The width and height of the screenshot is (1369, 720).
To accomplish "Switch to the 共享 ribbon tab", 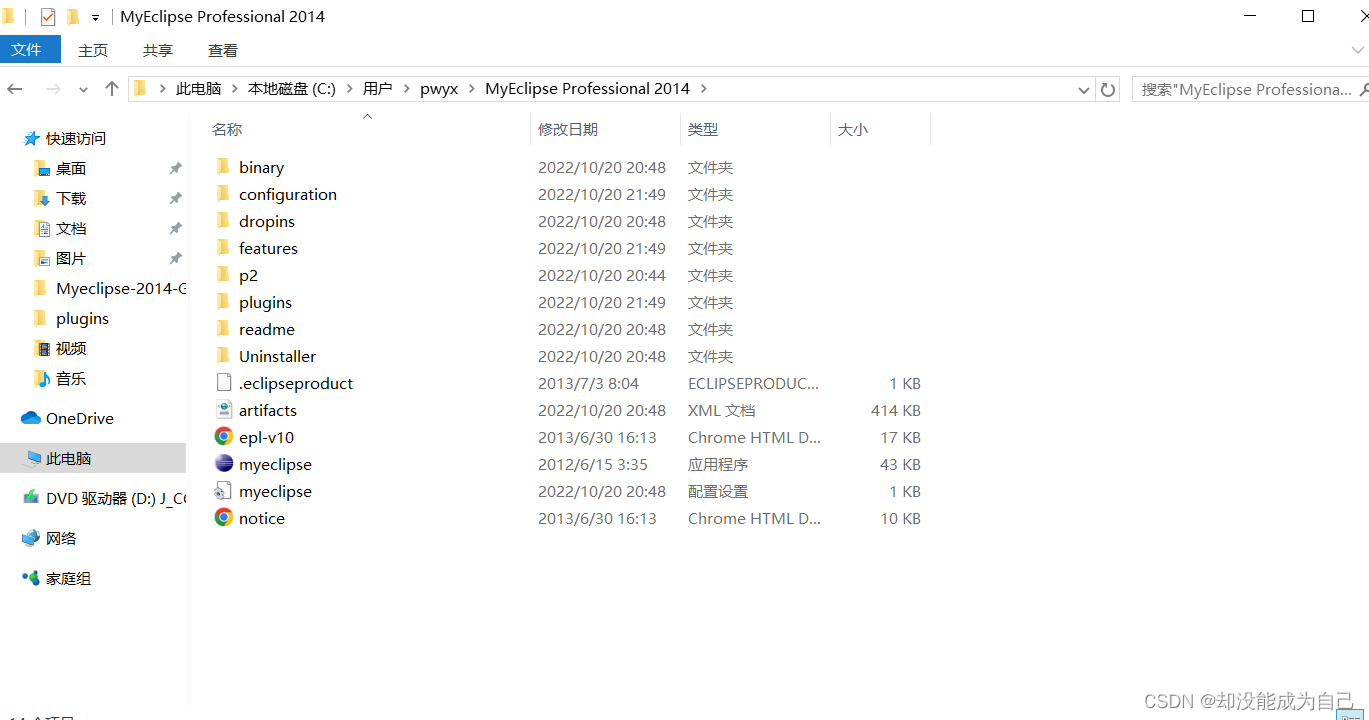I will point(158,50).
